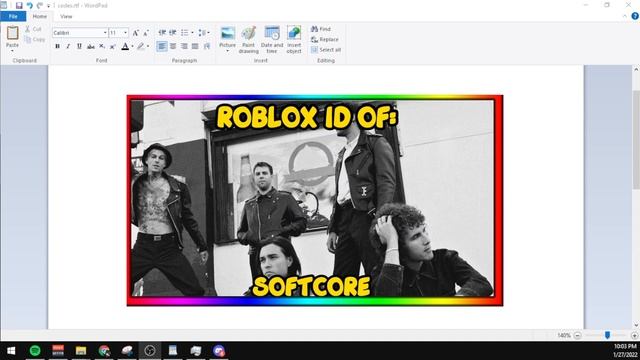This screenshot has width=640, height=360.
Task: Click the Shrink font icon
Action: pos(146,33)
